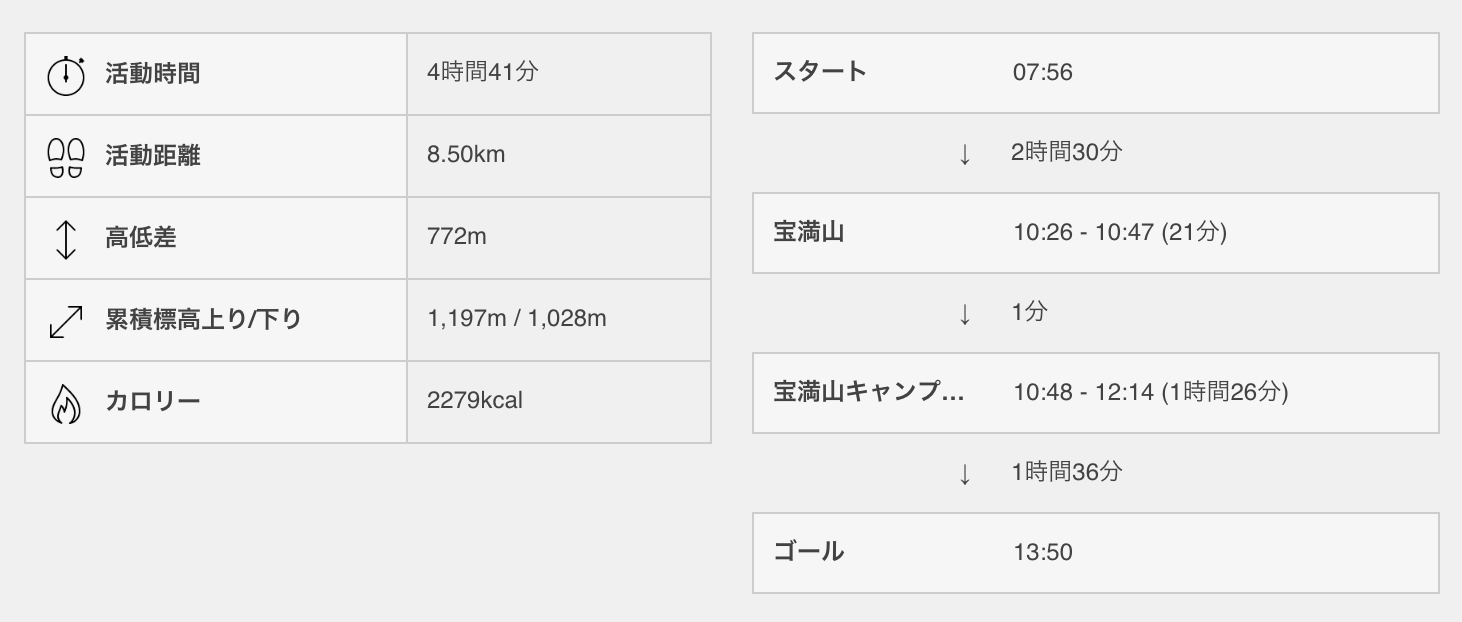Screen dimensions: 1462x622
Task: Select the スタート row at 07:56
Action: coord(1096,73)
